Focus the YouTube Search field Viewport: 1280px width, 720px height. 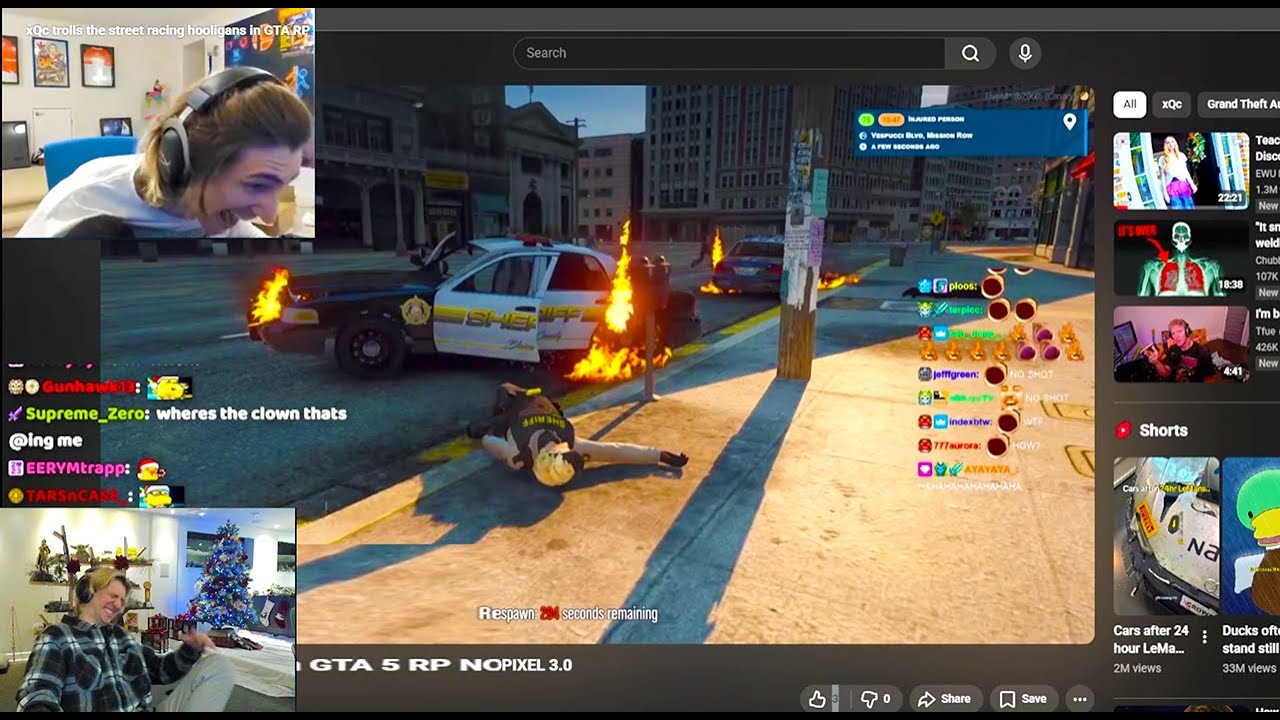(x=729, y=53)
